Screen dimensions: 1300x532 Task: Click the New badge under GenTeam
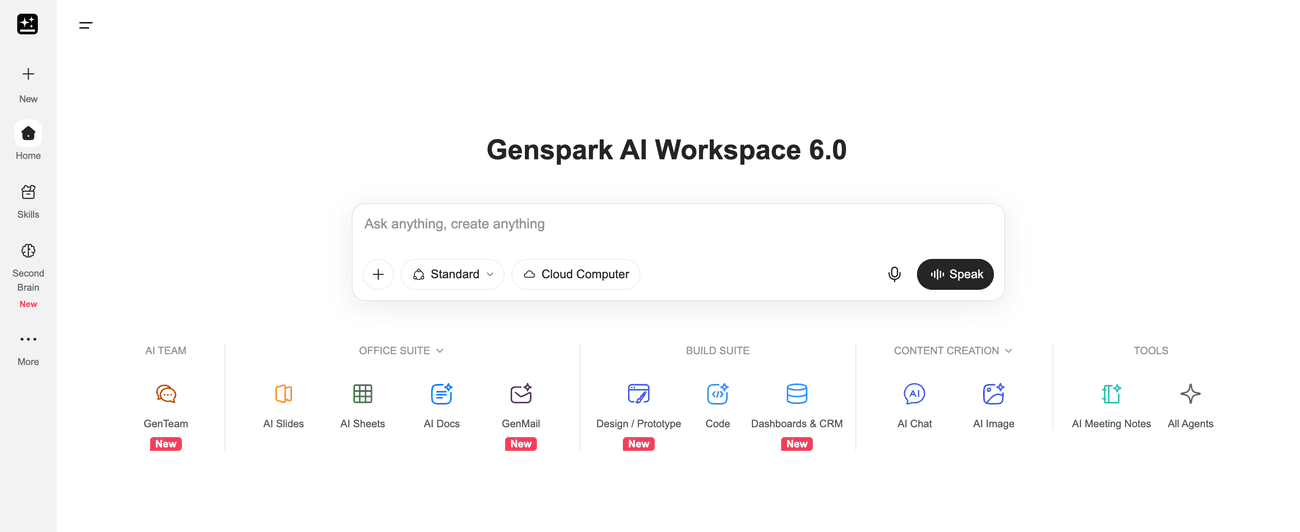pyautogui.click(x=166, y=444)
